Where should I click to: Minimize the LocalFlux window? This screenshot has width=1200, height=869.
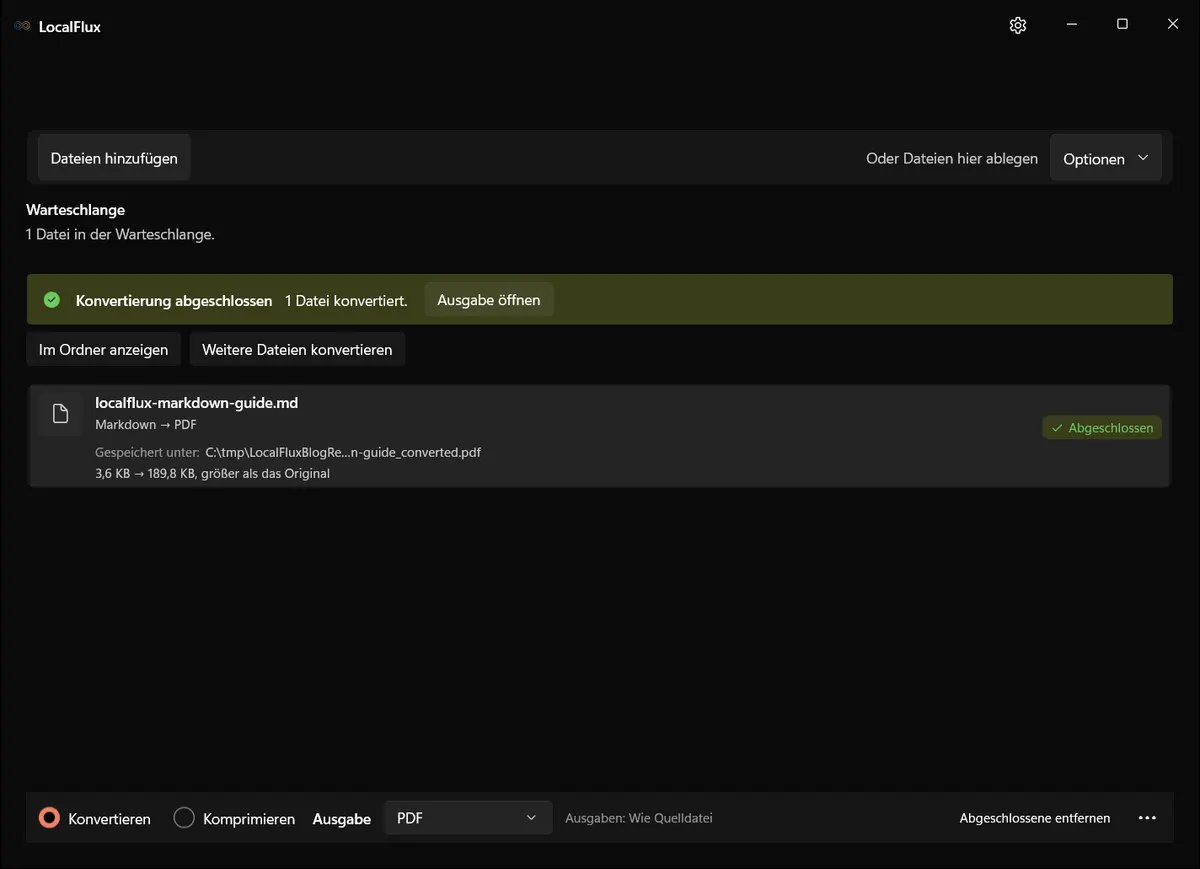point(1071,25)
